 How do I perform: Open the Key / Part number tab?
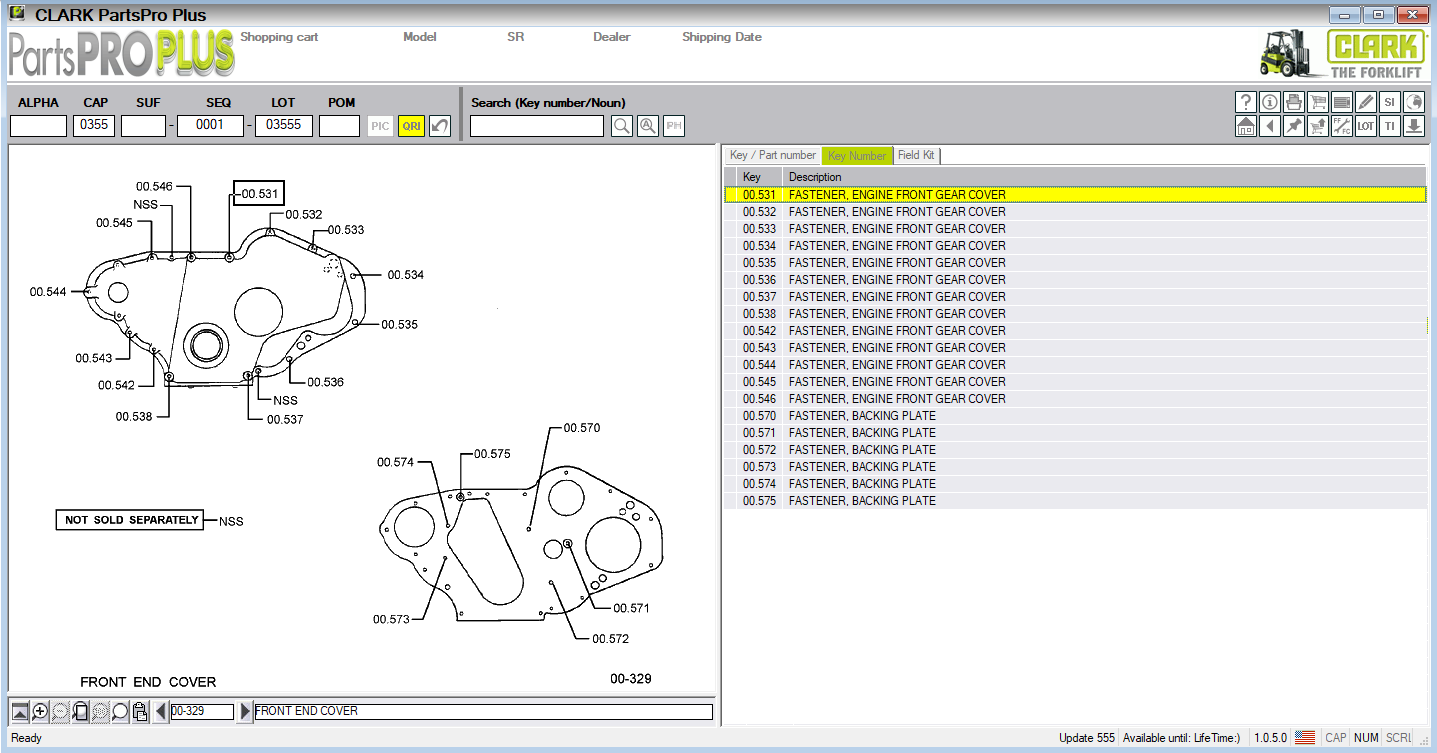pyautogui.click(x=771, y=155)
